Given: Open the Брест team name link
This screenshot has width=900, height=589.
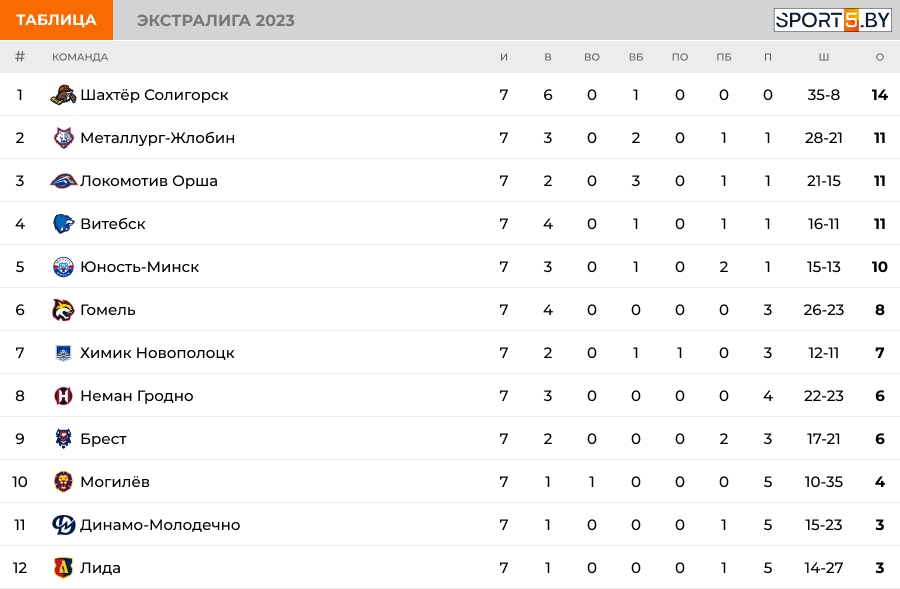Looking at the screenshot, I should 103,439.
